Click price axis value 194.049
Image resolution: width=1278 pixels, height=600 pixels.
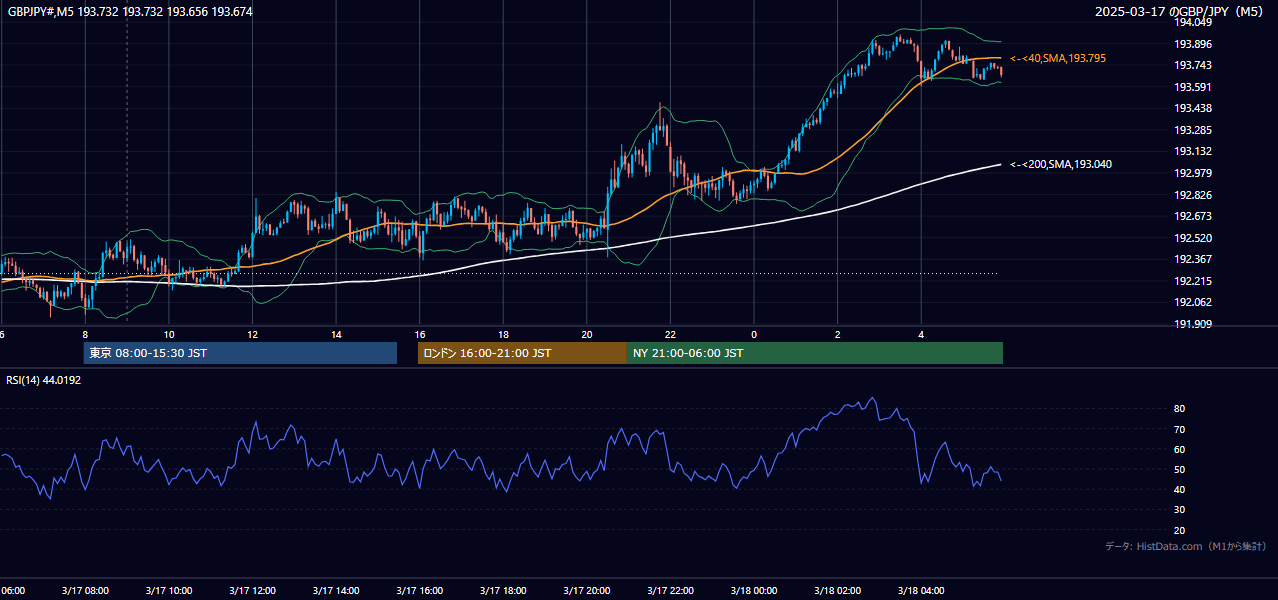coord(1193,22)
